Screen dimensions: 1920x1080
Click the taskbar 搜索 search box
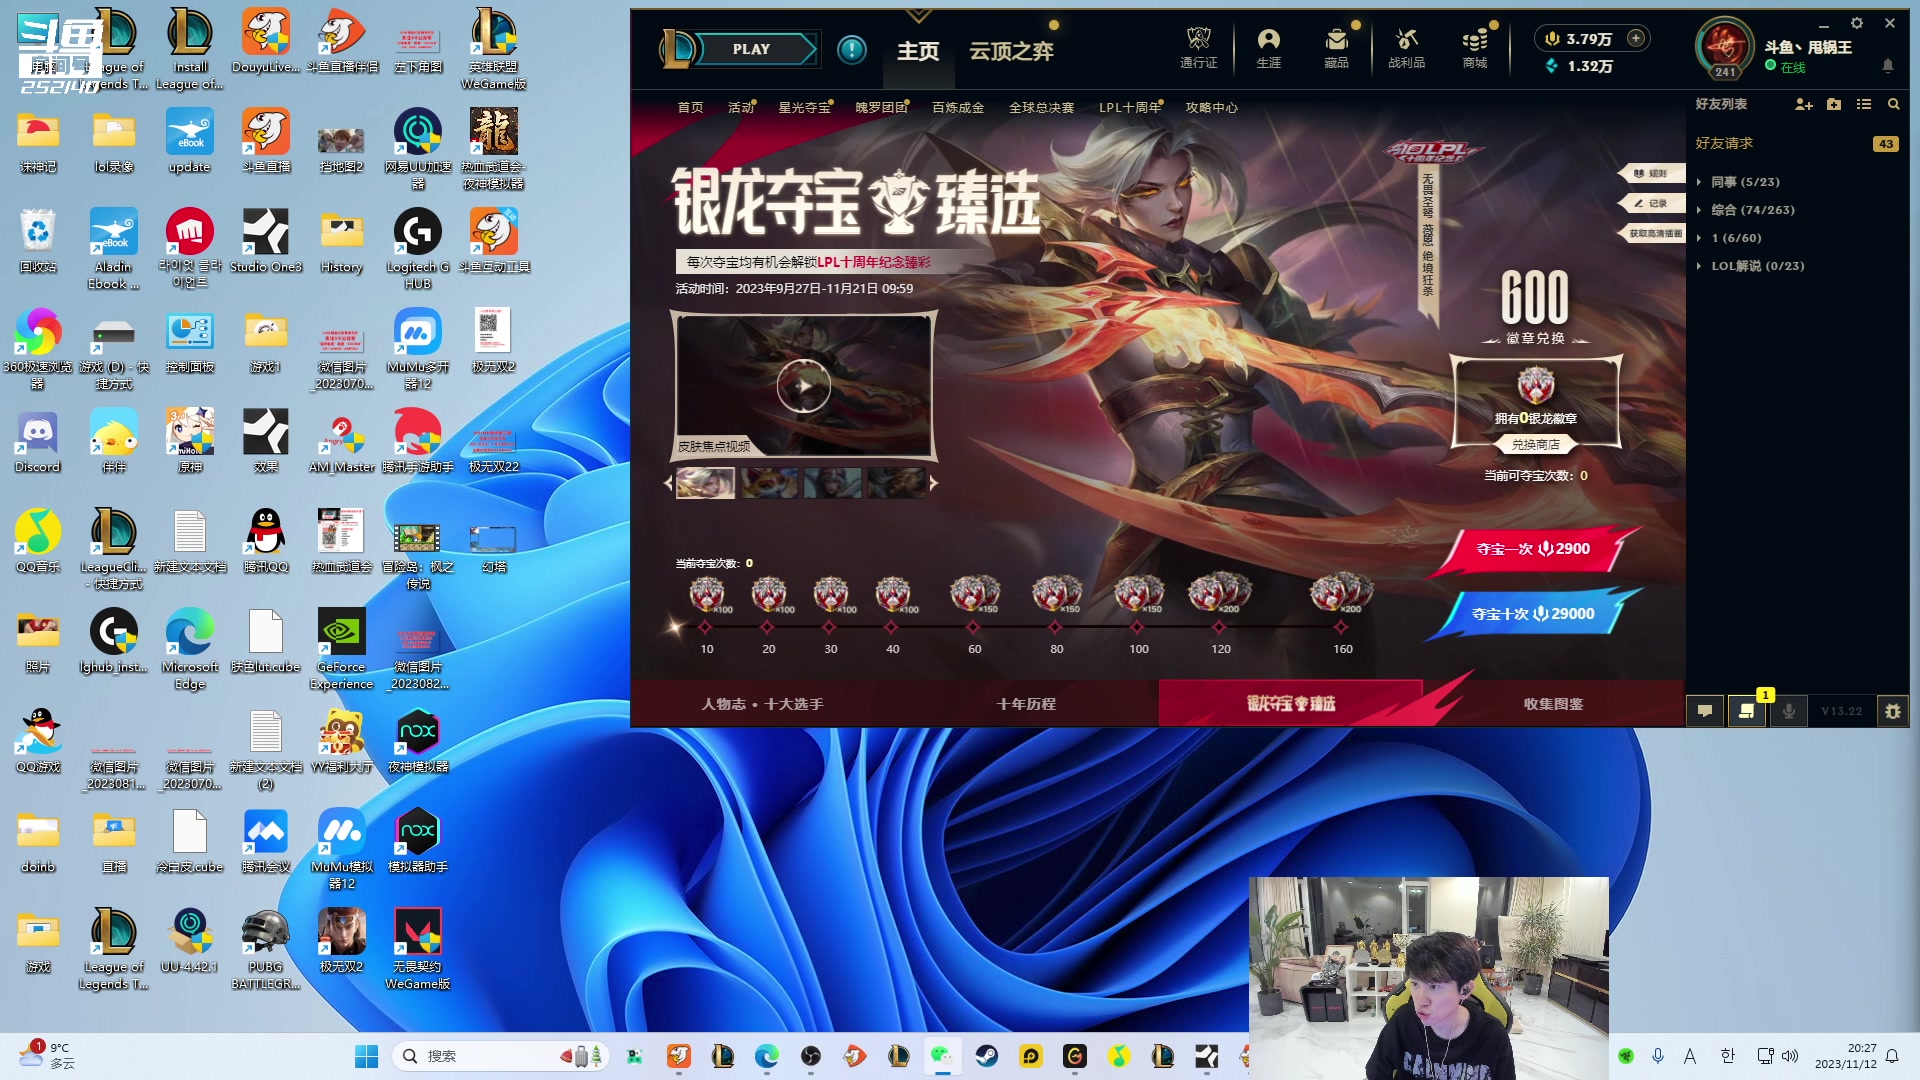[500, 1056]
